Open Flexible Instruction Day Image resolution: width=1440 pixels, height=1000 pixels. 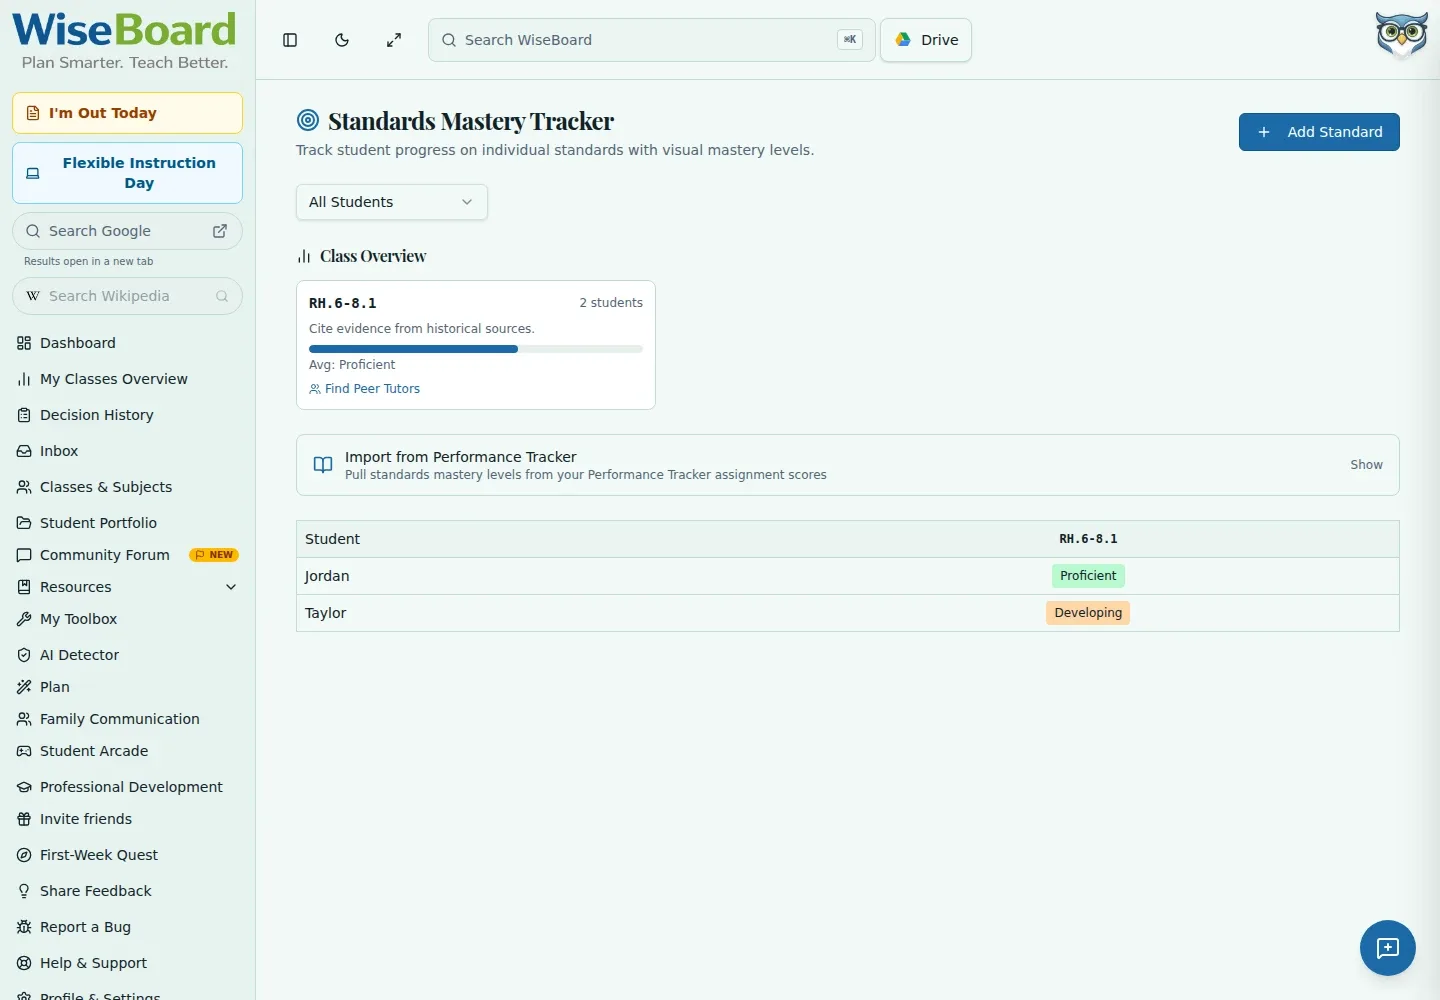coord(127,173)
